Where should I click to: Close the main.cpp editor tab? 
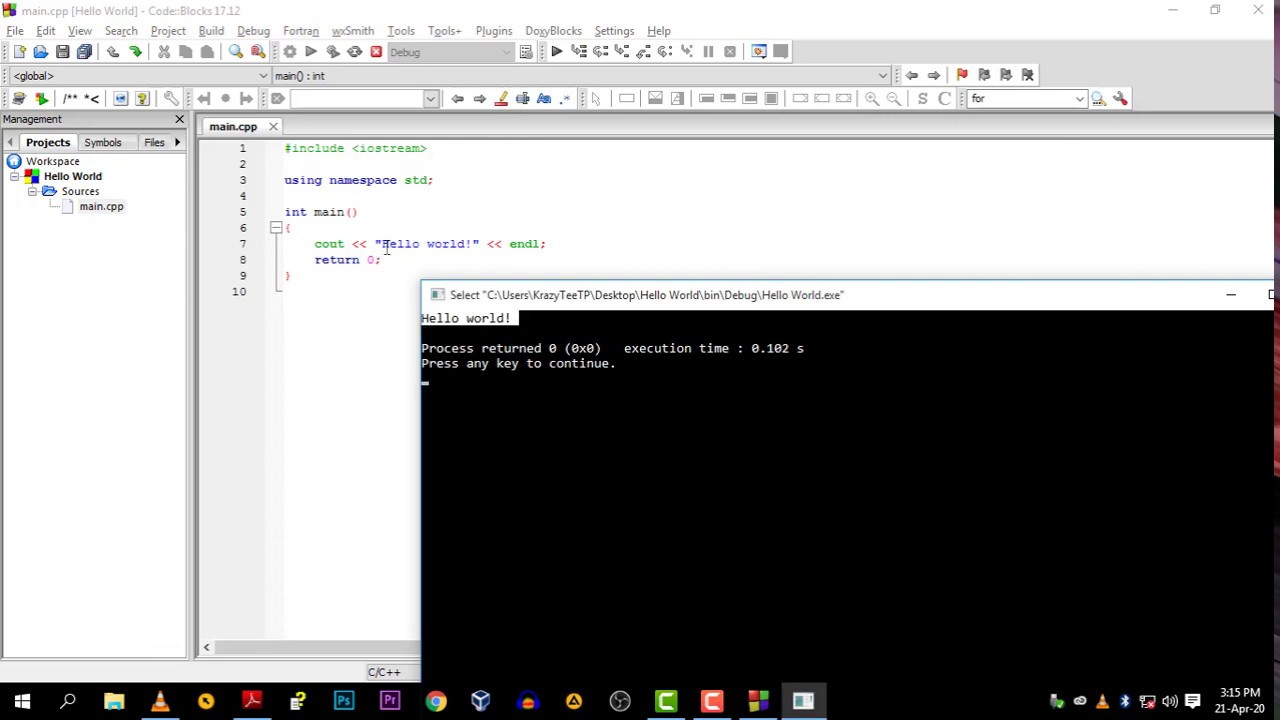click(x=273, y=127)
